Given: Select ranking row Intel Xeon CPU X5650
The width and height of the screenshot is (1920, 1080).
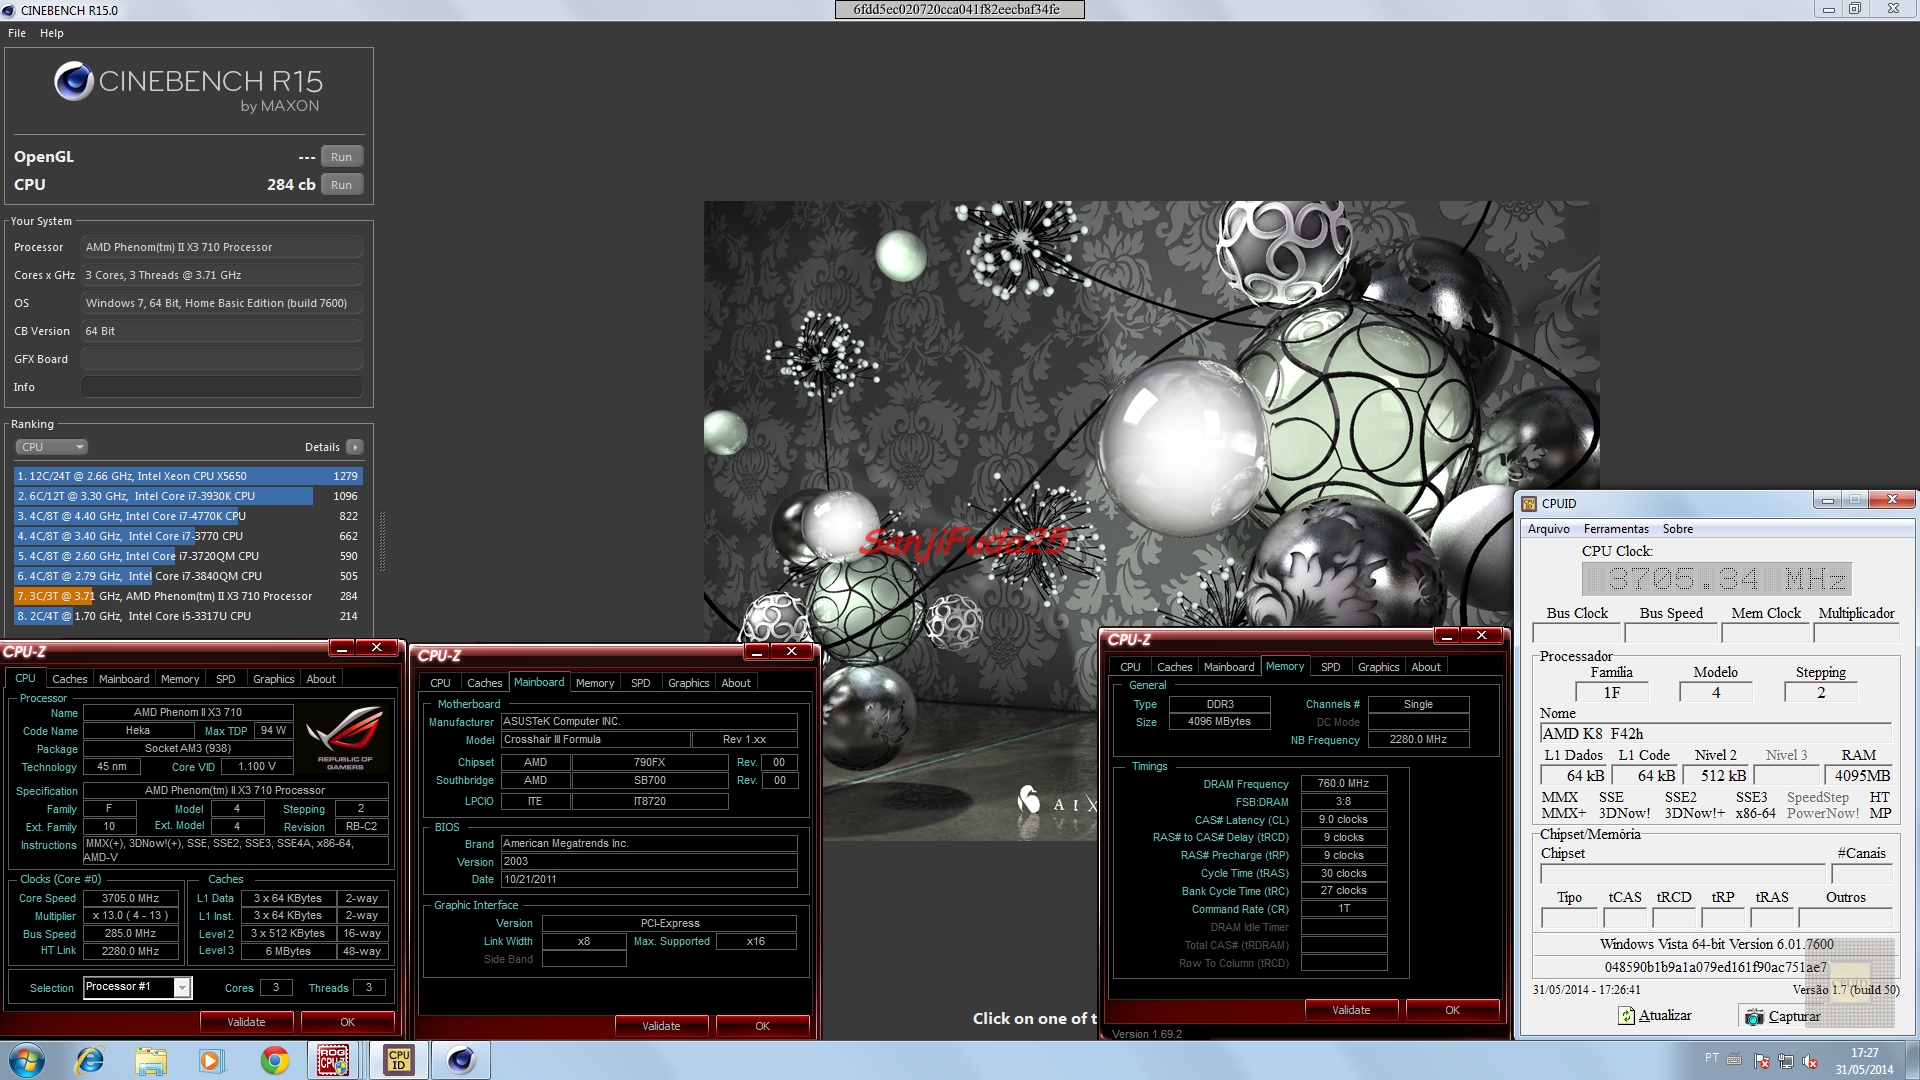Looking at the screenshot, I should pyautogui.click(x=188, y=476).
